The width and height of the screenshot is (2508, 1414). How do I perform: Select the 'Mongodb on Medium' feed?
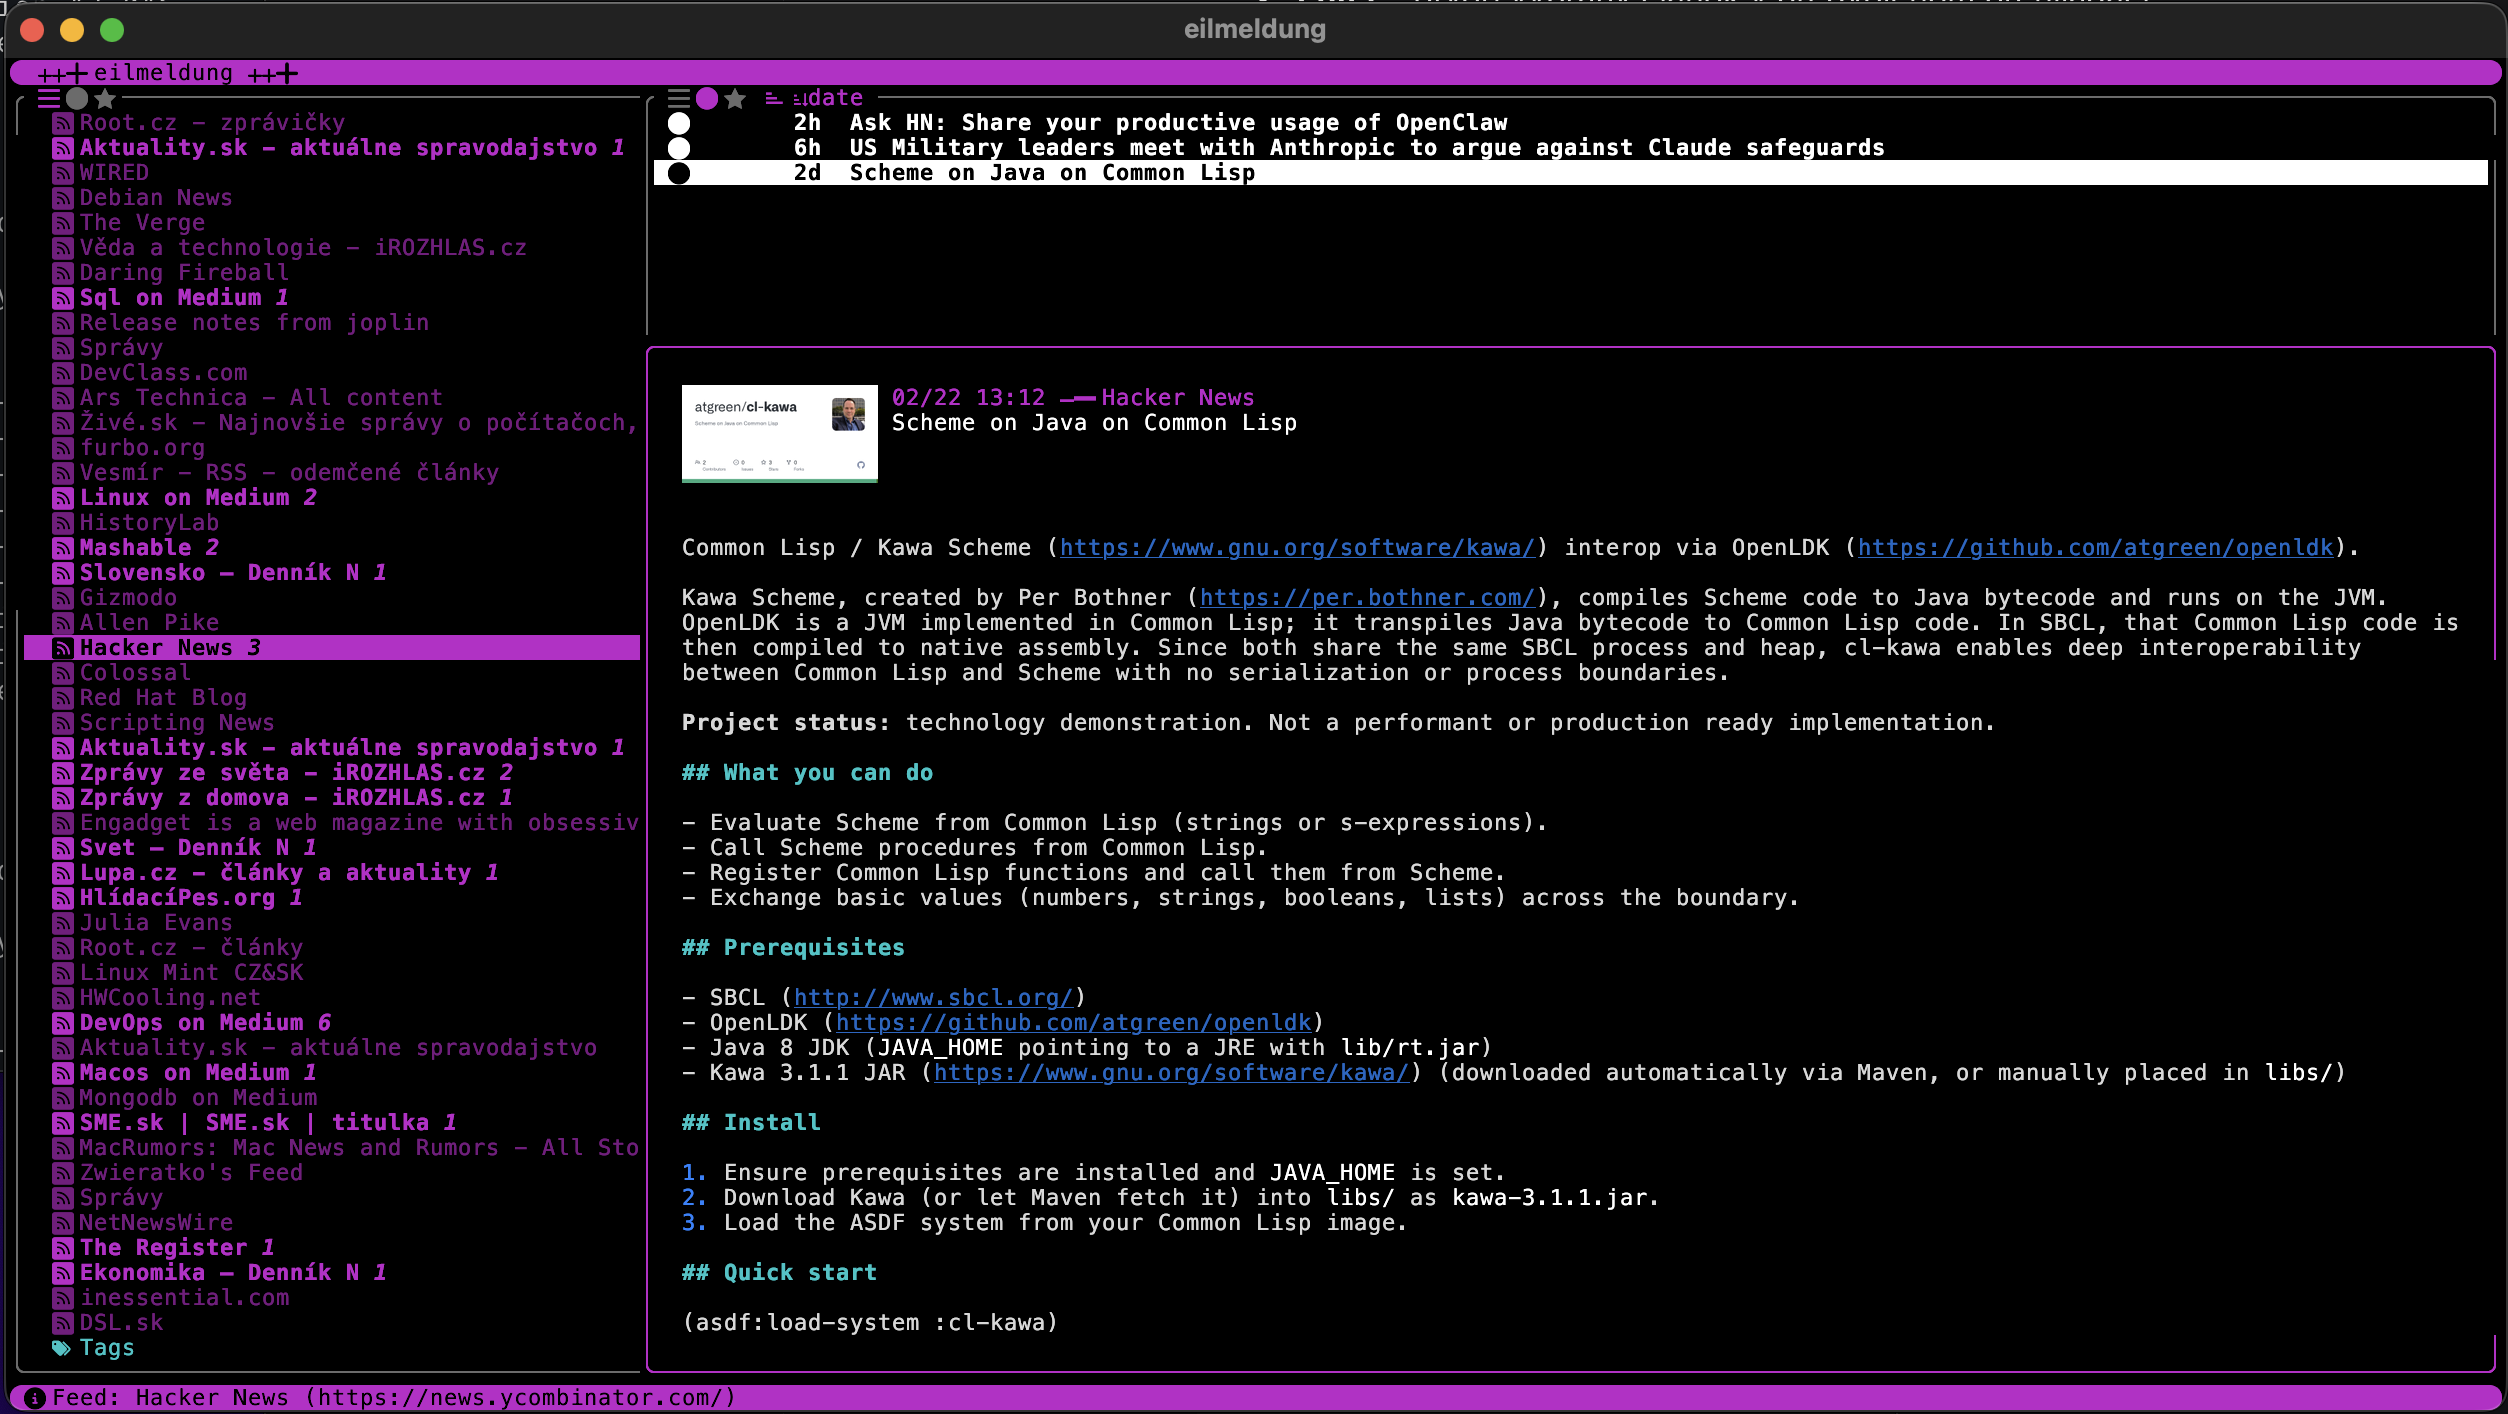click(x=198, y=1098)
